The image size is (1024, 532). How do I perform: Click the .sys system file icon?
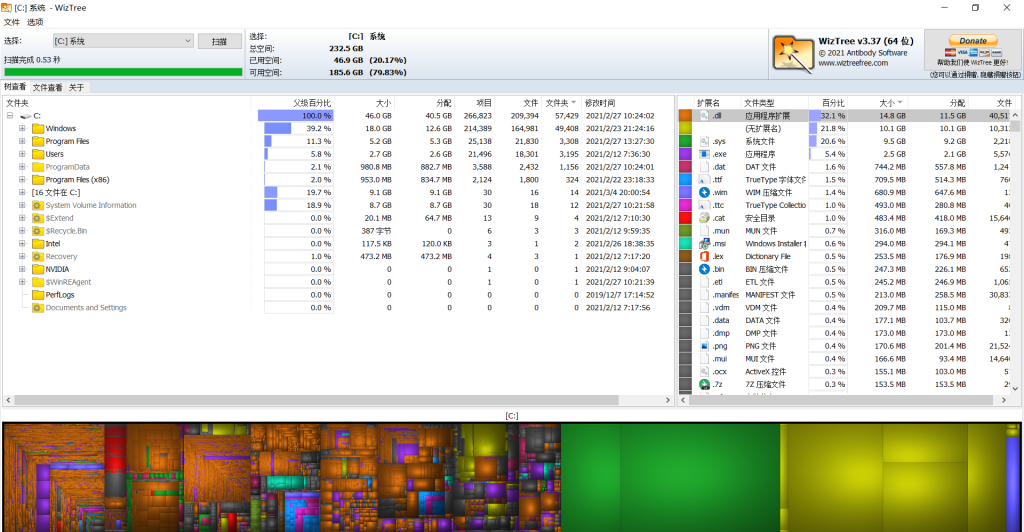[704, 141]
